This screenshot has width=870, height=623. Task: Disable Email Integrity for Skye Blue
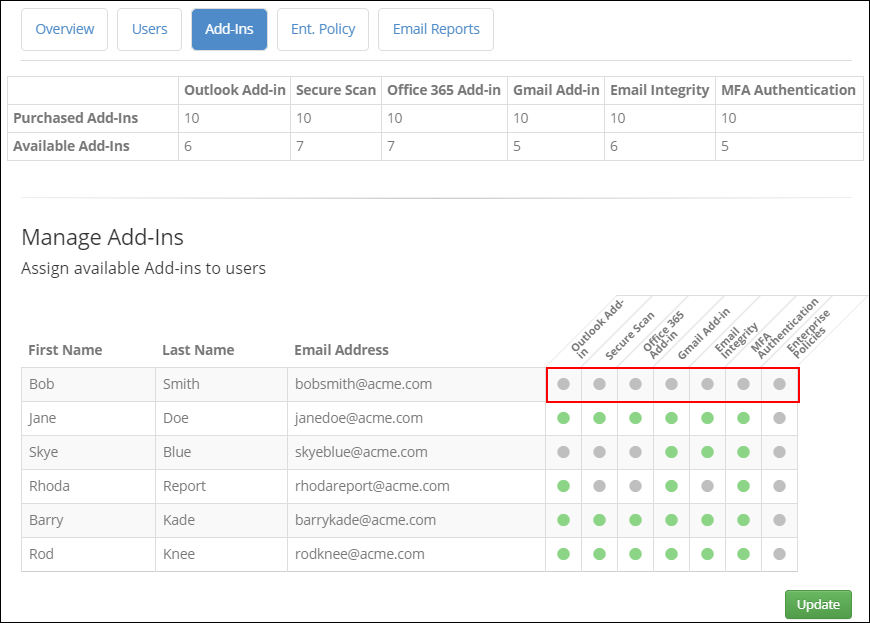(x=707, y=452)
